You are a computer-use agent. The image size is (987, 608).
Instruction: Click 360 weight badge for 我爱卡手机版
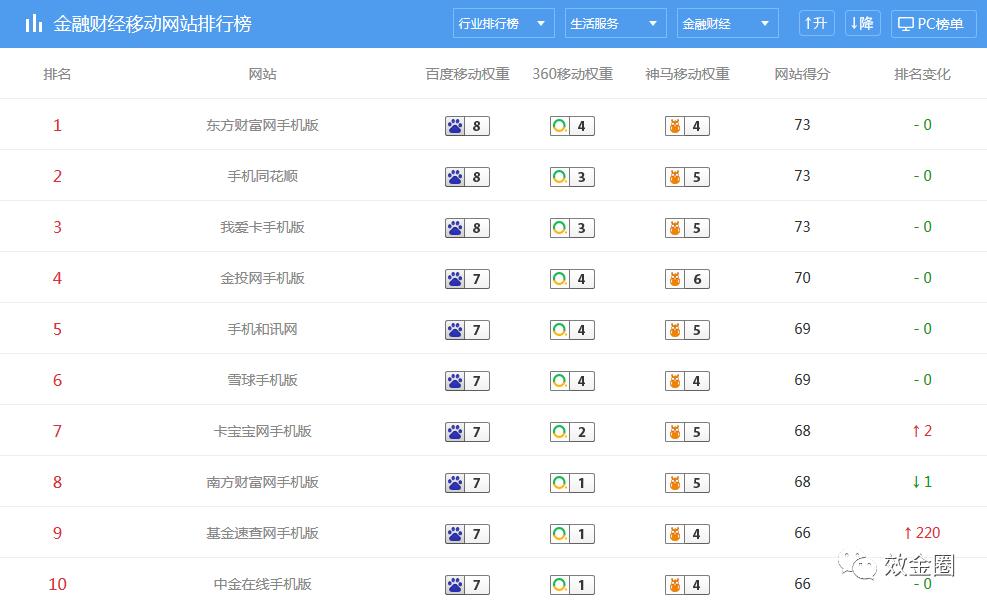(x=572, y=228)
